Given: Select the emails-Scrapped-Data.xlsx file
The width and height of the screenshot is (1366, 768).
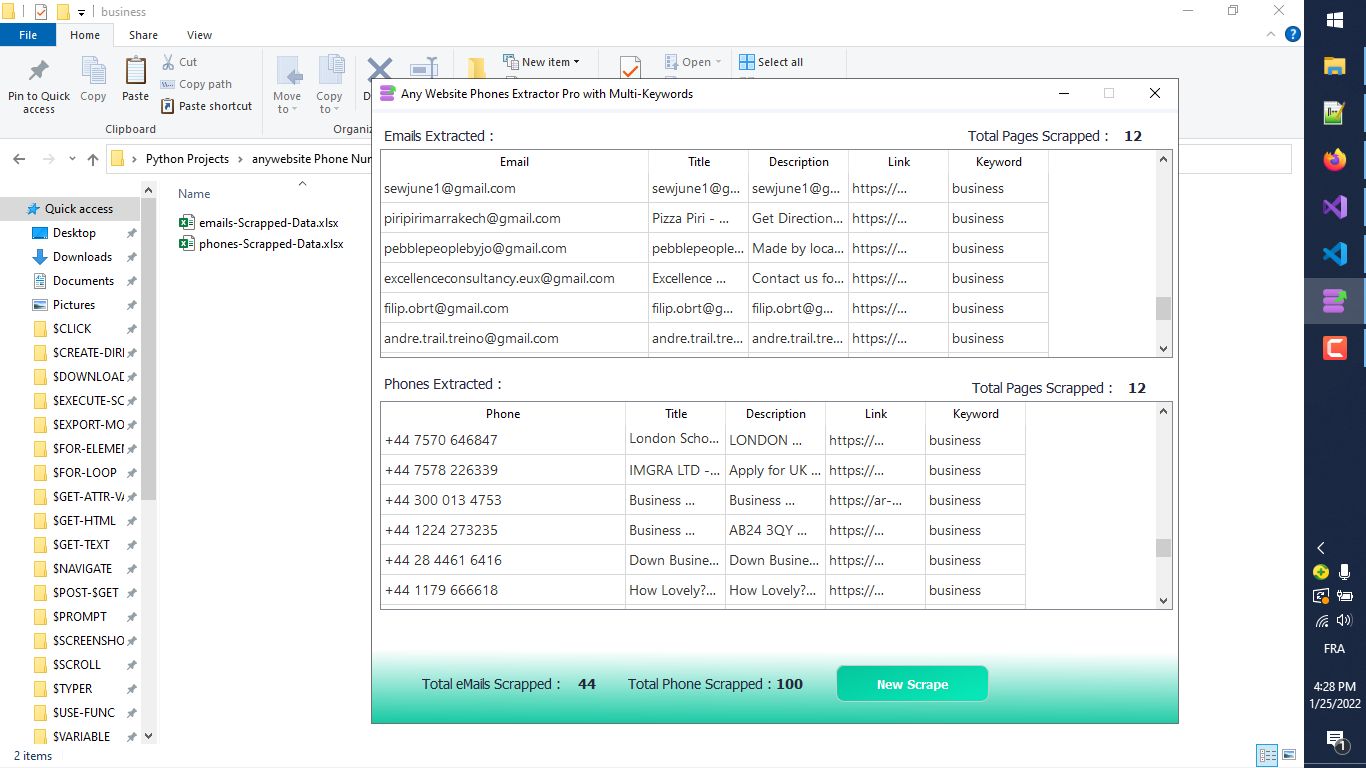Looking at the screenshot, I should point(260,222).
